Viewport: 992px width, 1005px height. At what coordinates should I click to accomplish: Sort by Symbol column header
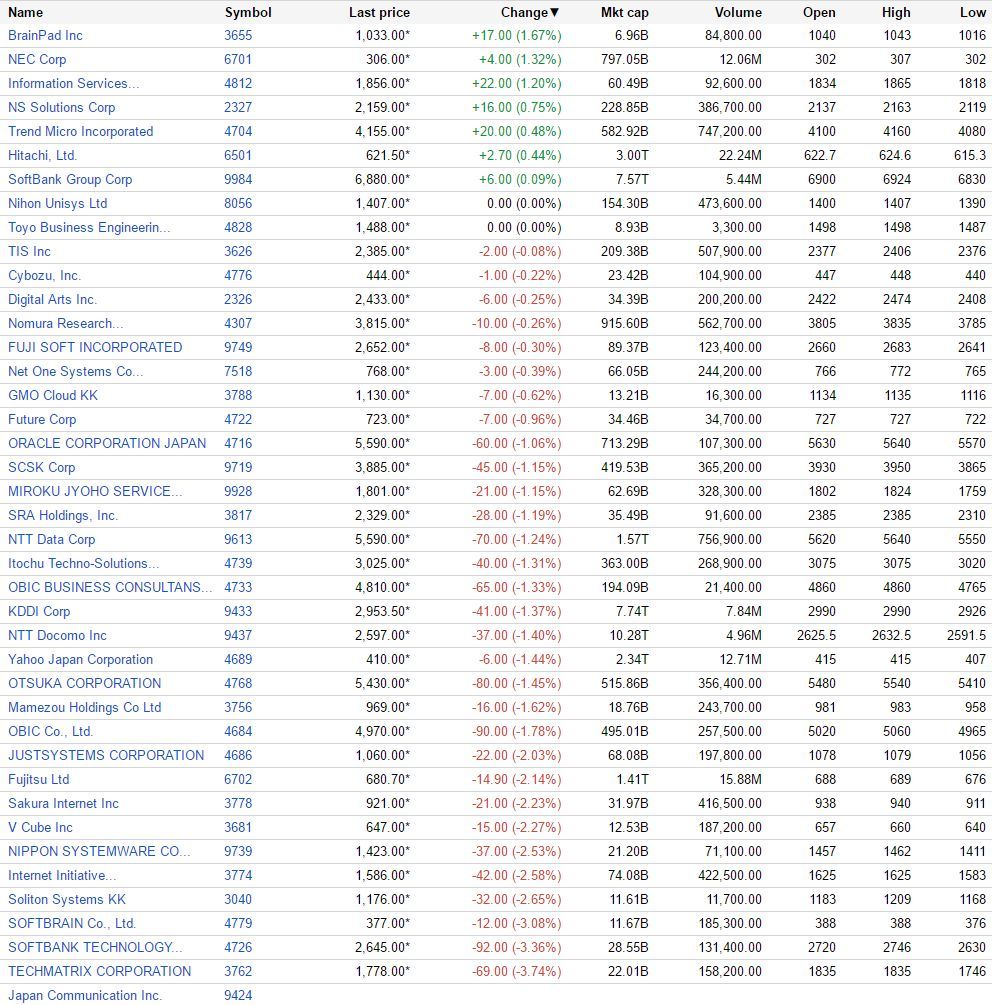[248, 12]
